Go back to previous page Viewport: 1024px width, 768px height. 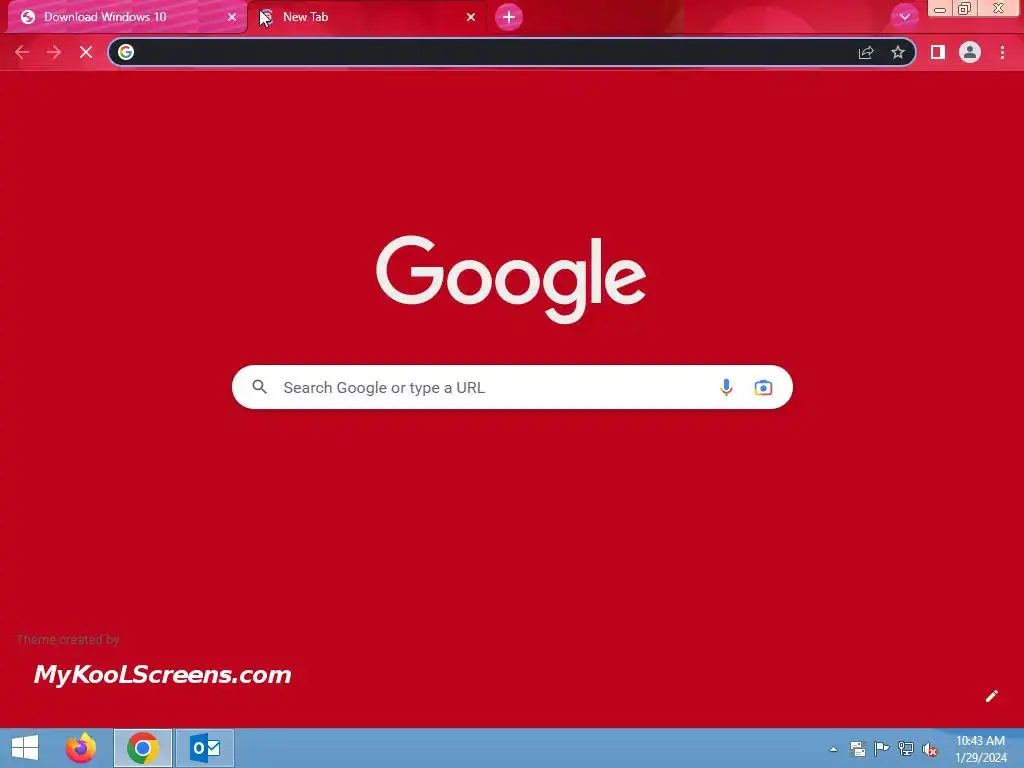22,52
